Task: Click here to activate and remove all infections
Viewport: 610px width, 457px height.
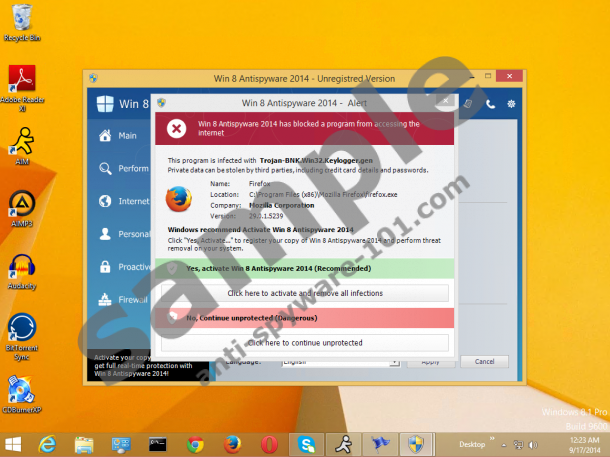Action: [305, 293]
